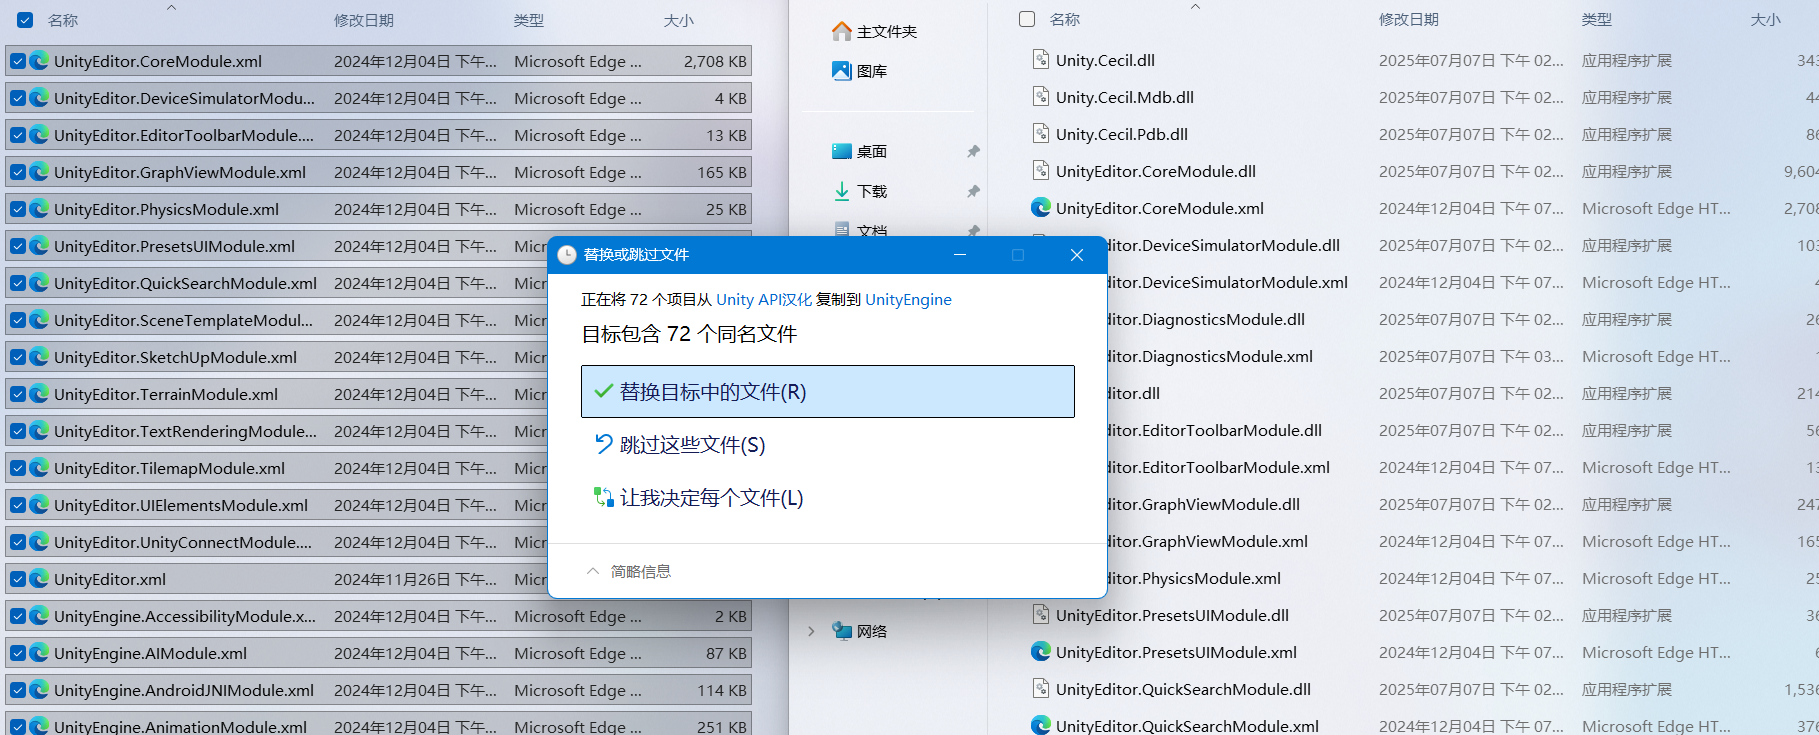Sort left window by 大小 column
Screen dimensions: 1819x735
click(x=678, y=20)
